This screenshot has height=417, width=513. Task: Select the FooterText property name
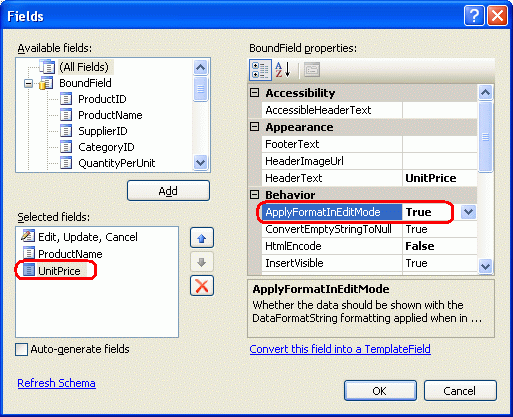coord(332,144)
